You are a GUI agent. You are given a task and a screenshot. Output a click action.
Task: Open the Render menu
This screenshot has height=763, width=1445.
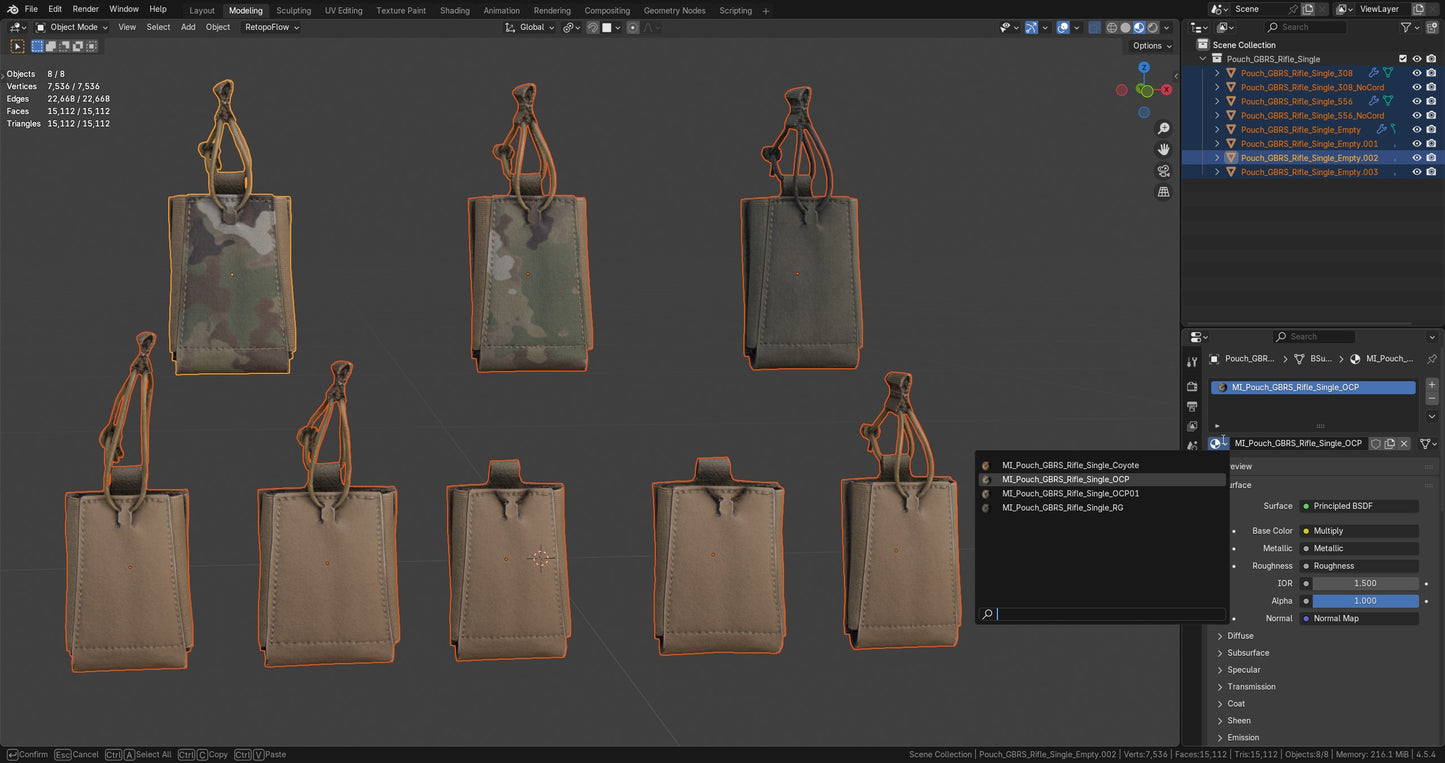[86, 9]
